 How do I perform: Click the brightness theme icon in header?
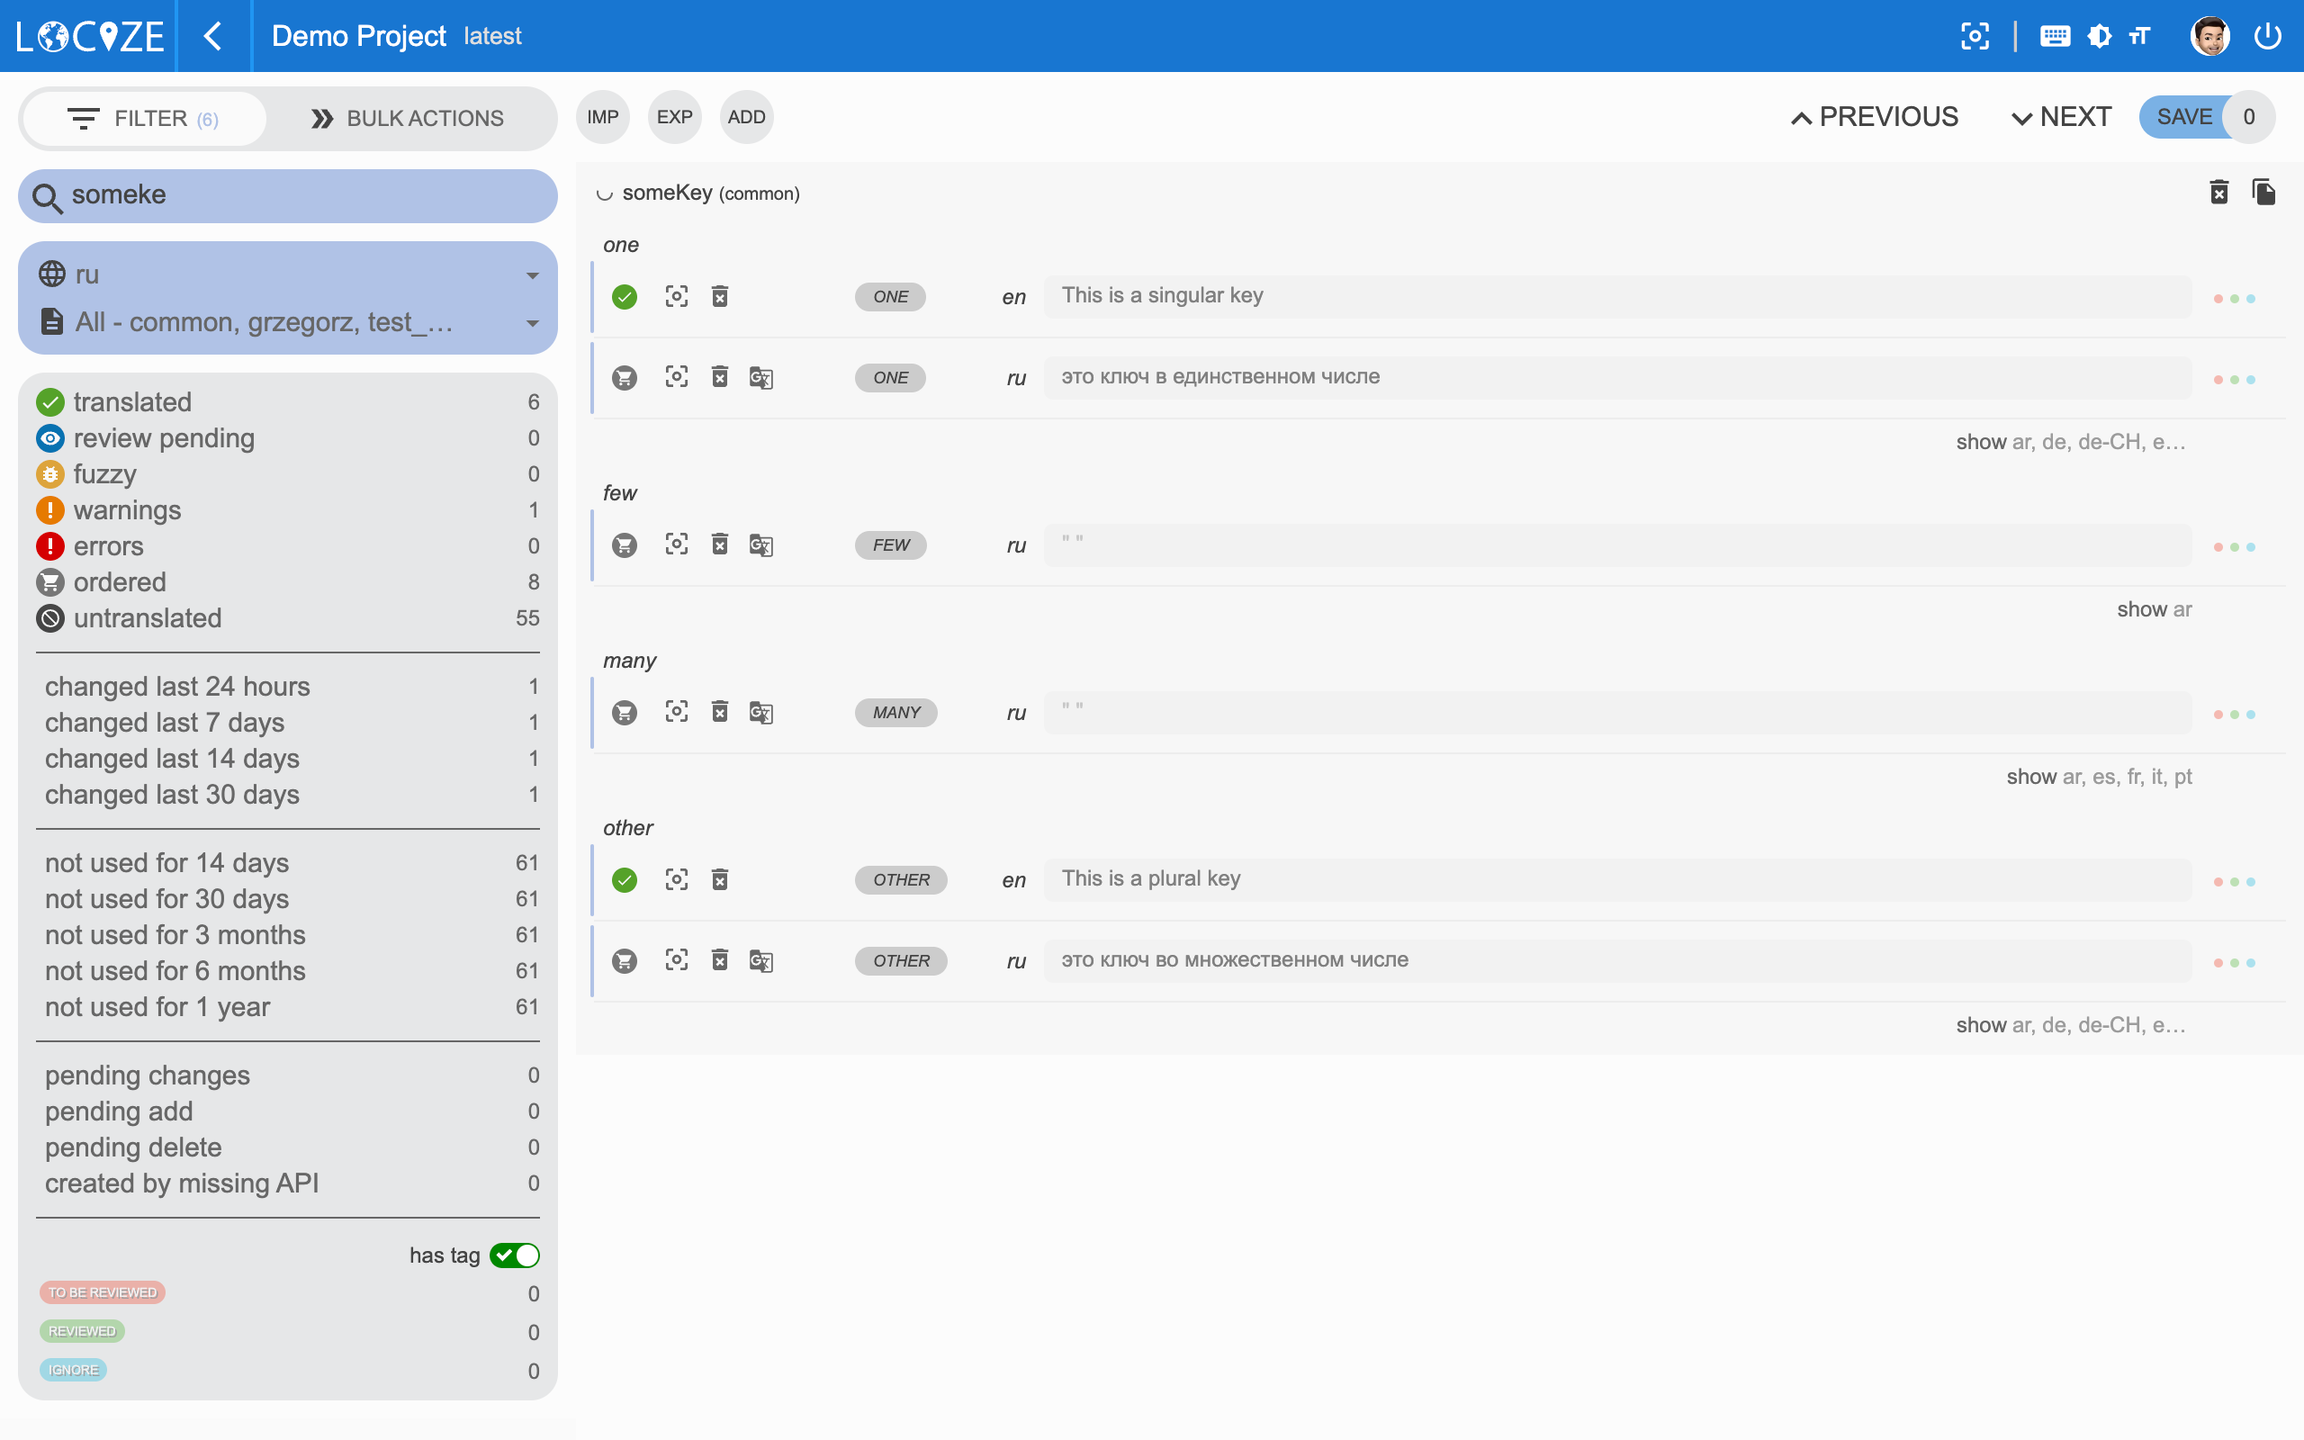(2099, 36)
